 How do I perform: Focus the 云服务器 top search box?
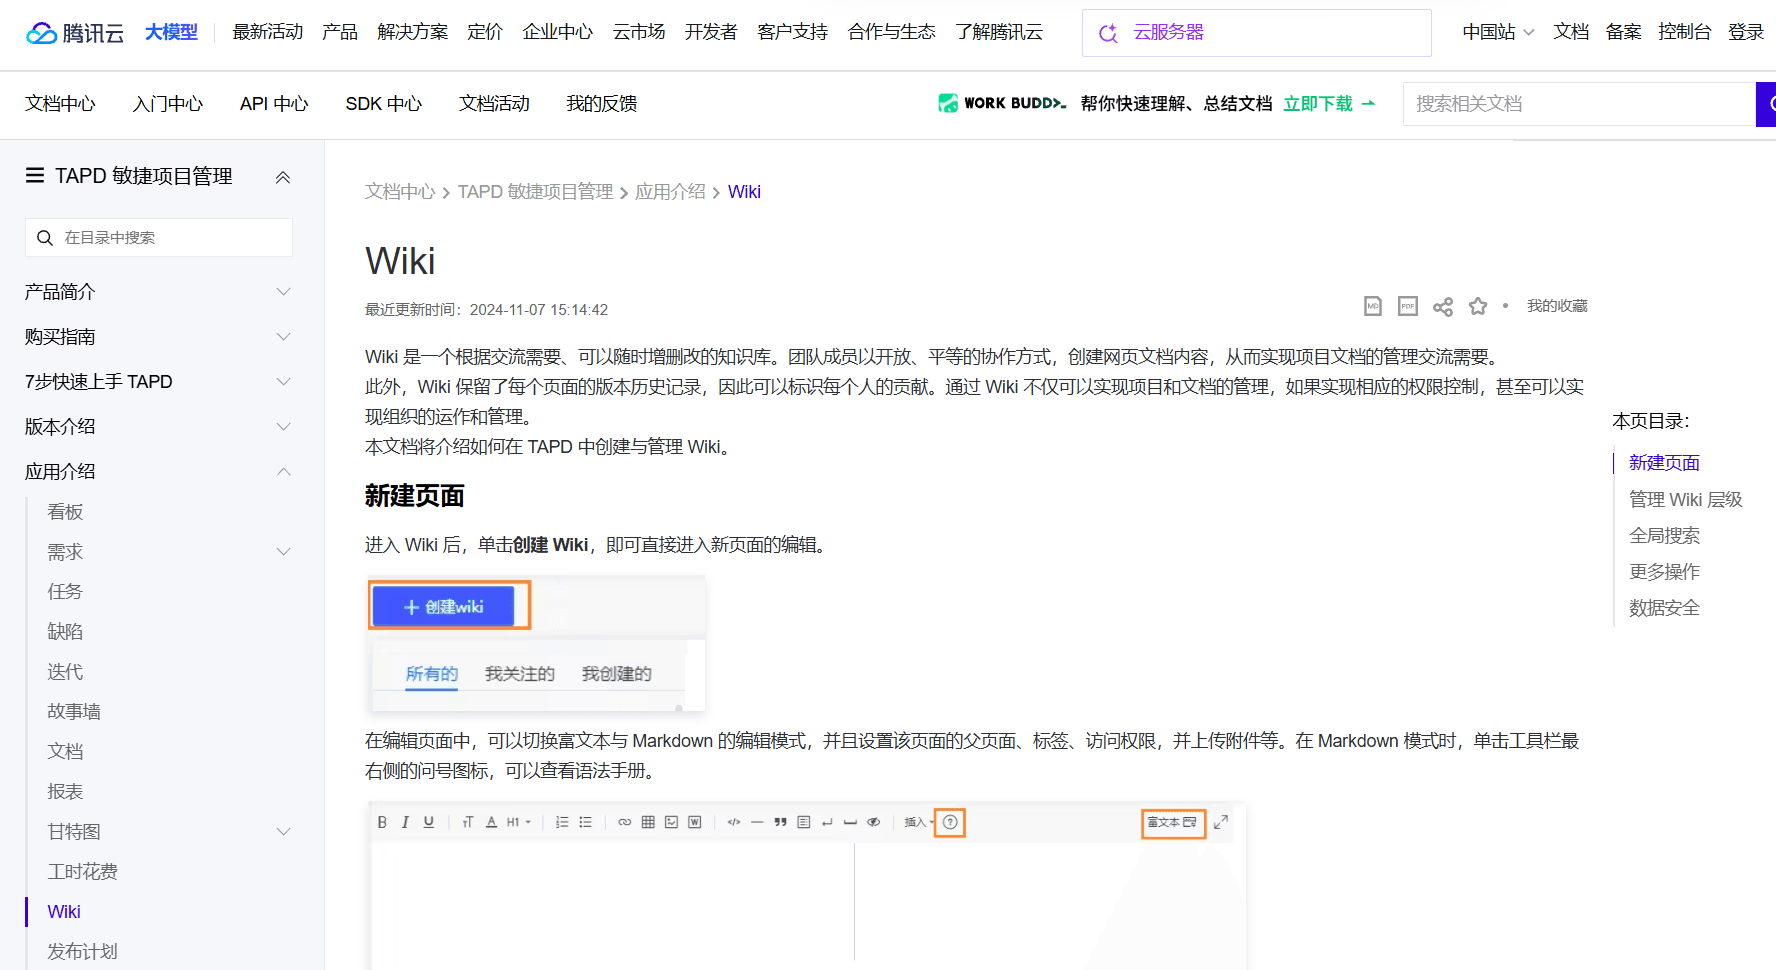(x=1257, y=33)
